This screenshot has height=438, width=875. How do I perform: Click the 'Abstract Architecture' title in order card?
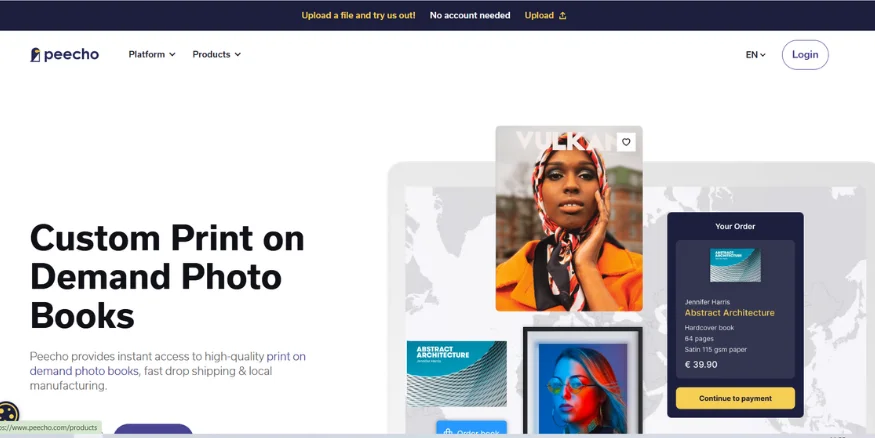[729, 313]
